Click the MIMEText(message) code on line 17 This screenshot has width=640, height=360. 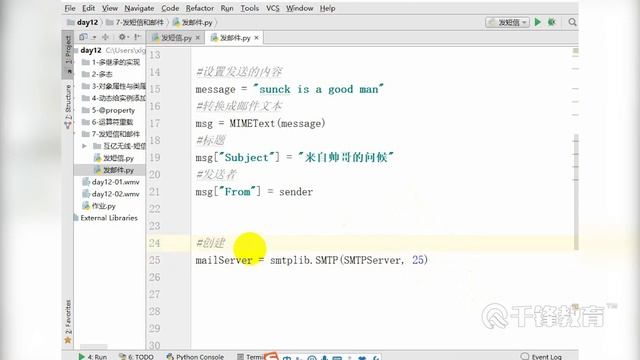tap(277, 123)
